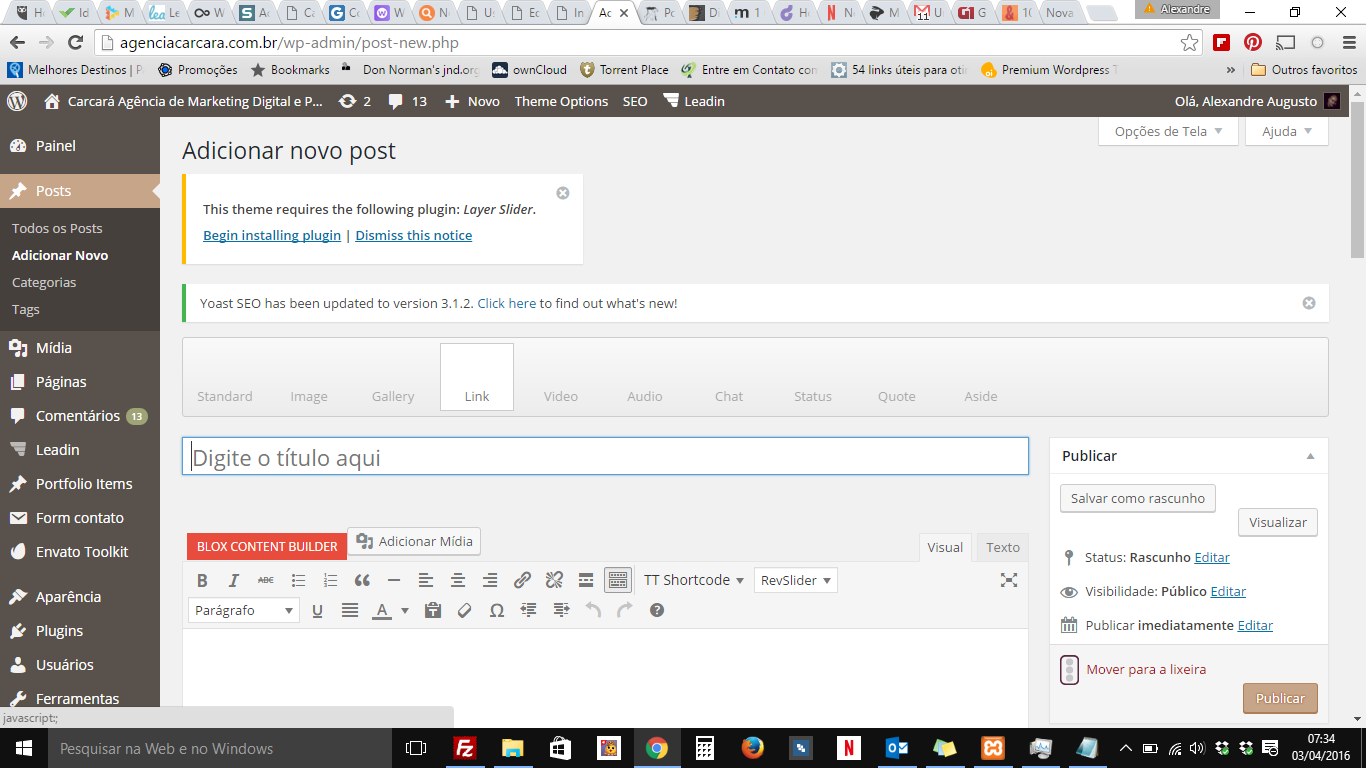Expand the Opções de Tela panel
1366x768 pixels.
coord(1168,131)
